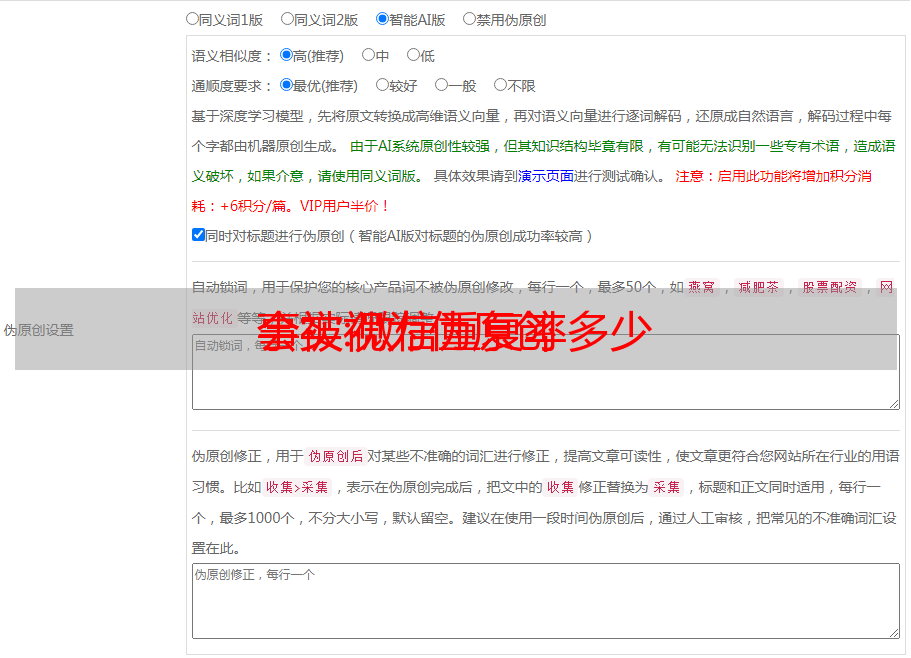Viewport: 911px width, 658px height.
Task: Select the 同义词1版 radio option
Action: tap(193, 19)
